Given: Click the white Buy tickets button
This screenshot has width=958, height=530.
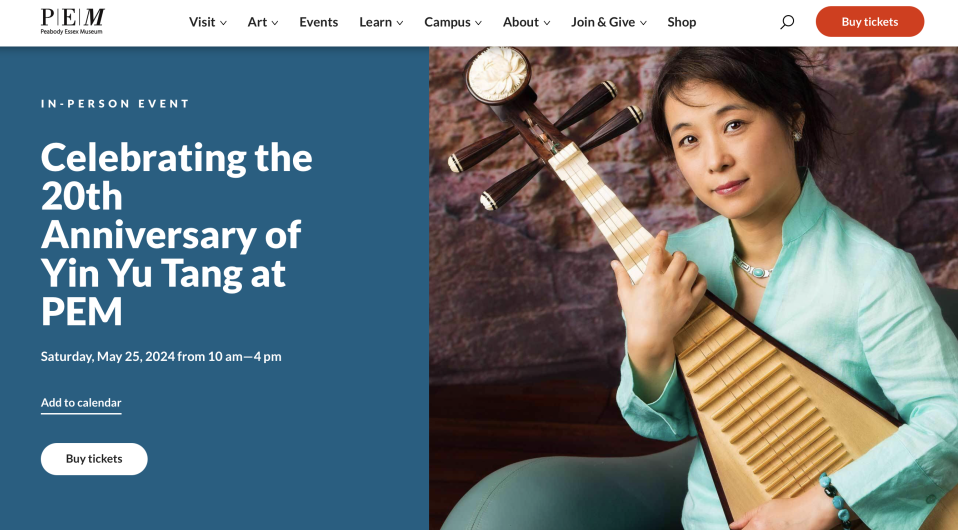Looking at the screenshot, I should tap(94, 458).
